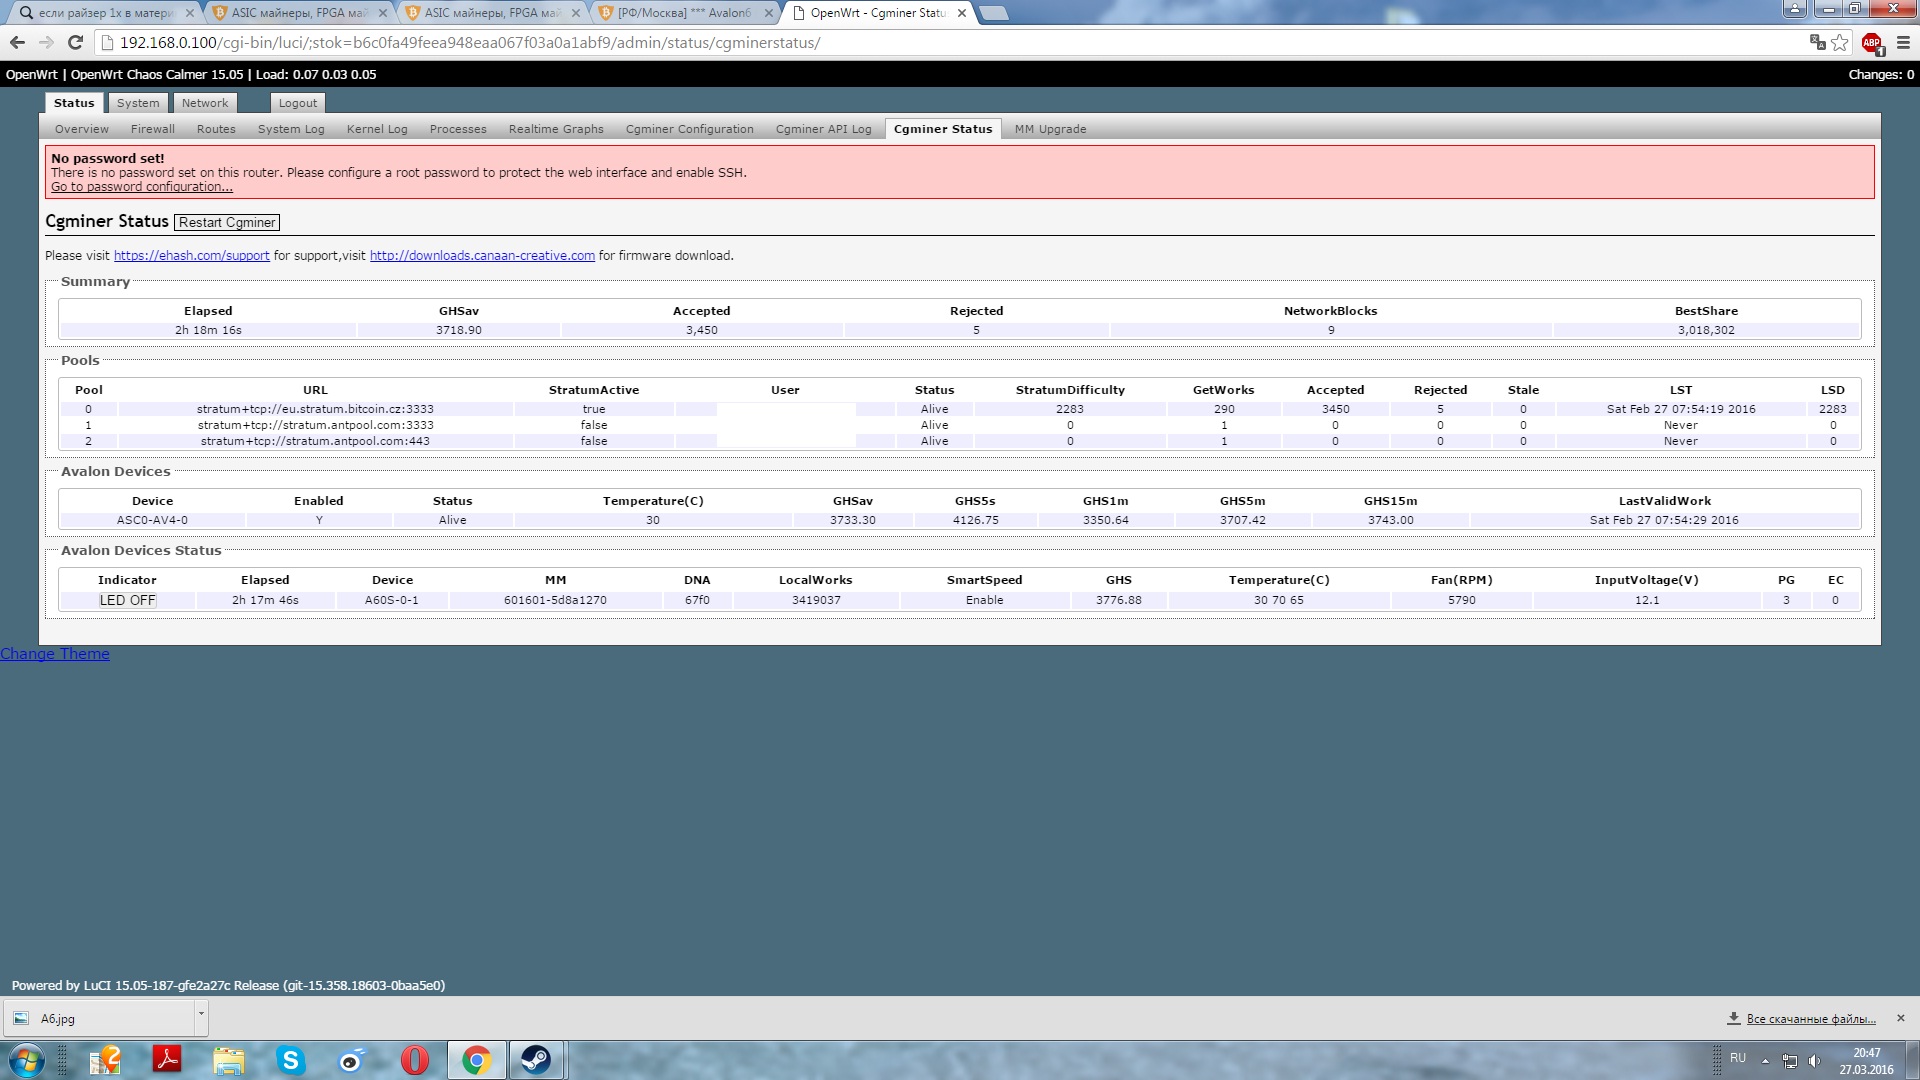Click the browser back arrow

tap(17, 43)
